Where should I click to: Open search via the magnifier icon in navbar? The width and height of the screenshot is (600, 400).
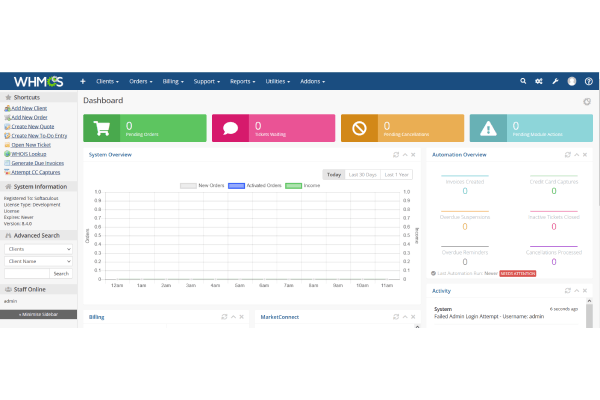pyautogui.click(x=523, y=81)
